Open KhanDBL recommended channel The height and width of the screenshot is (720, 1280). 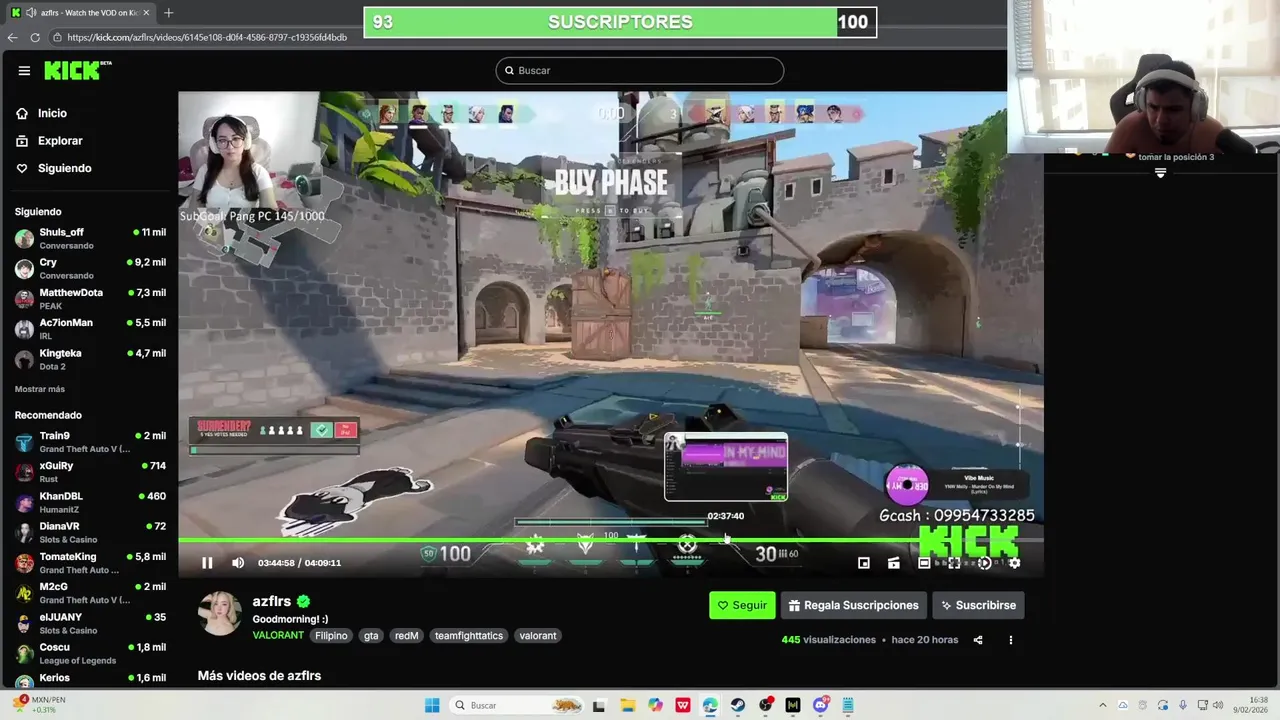(89, 502)
